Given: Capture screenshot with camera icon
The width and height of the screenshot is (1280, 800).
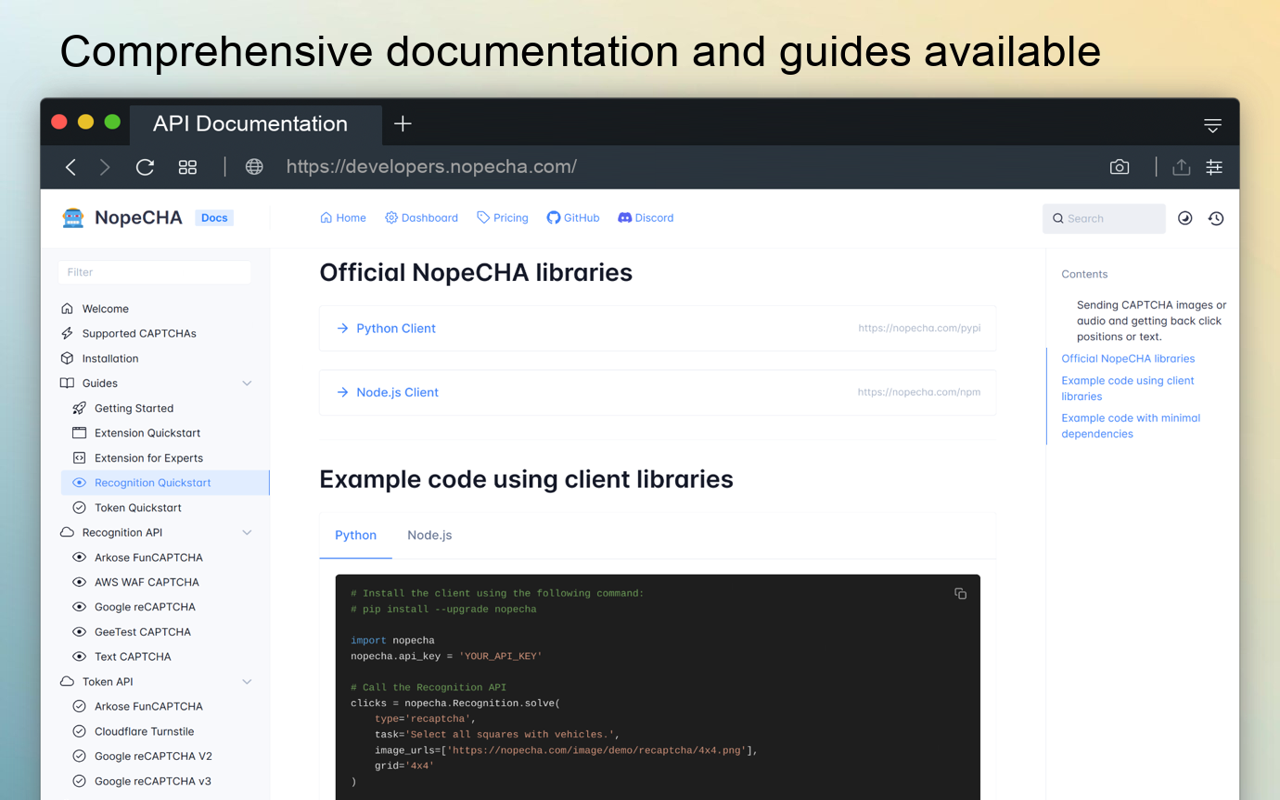Looking at the screenshot, I should [1119, 167].
